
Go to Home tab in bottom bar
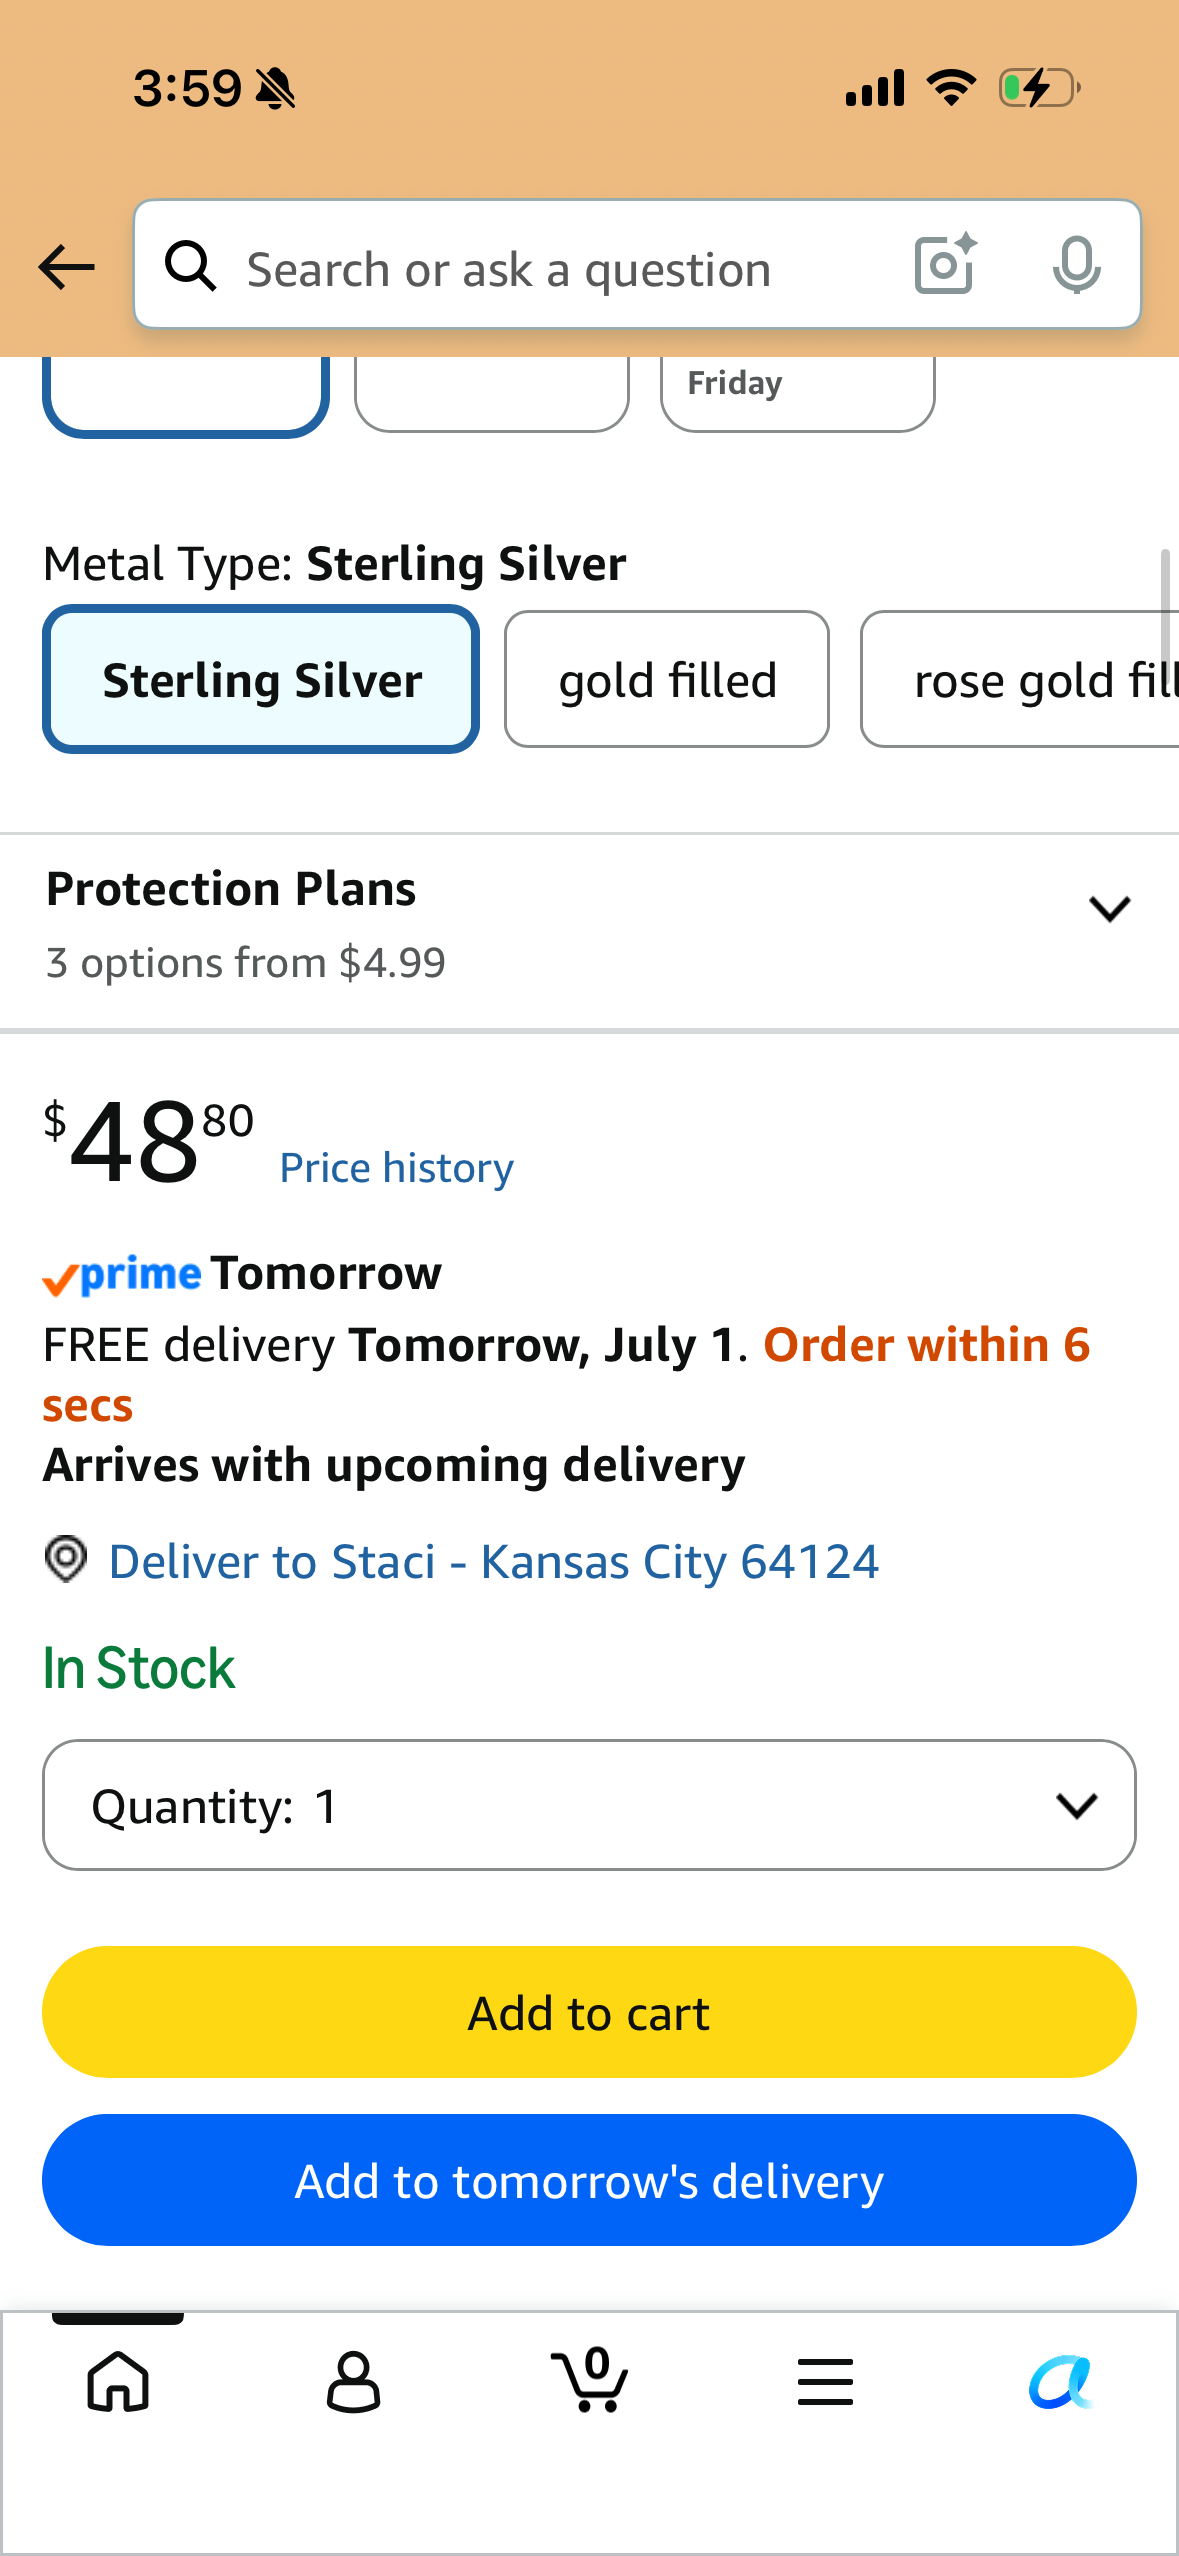(119, 2381)
